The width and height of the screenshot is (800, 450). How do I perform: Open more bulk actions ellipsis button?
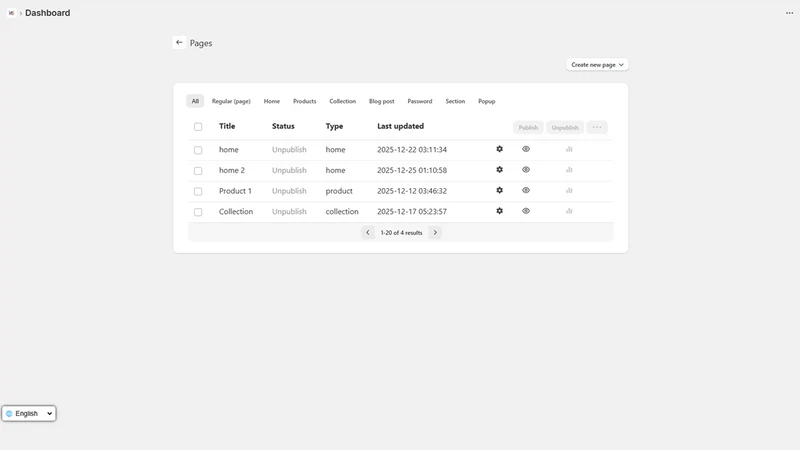597,127
